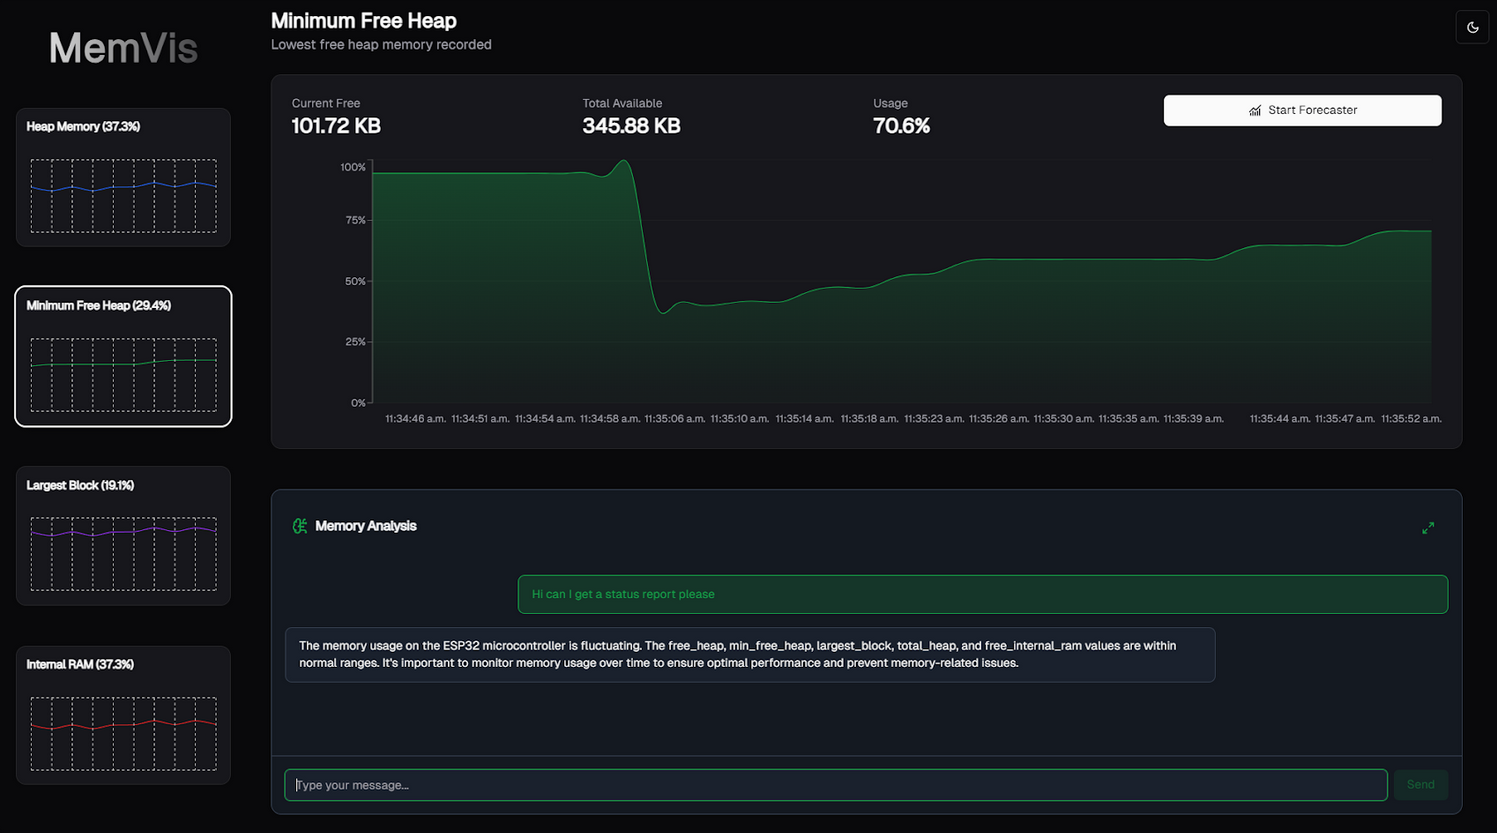Toggle dark mode with the moon icon

coord(1472,28)
